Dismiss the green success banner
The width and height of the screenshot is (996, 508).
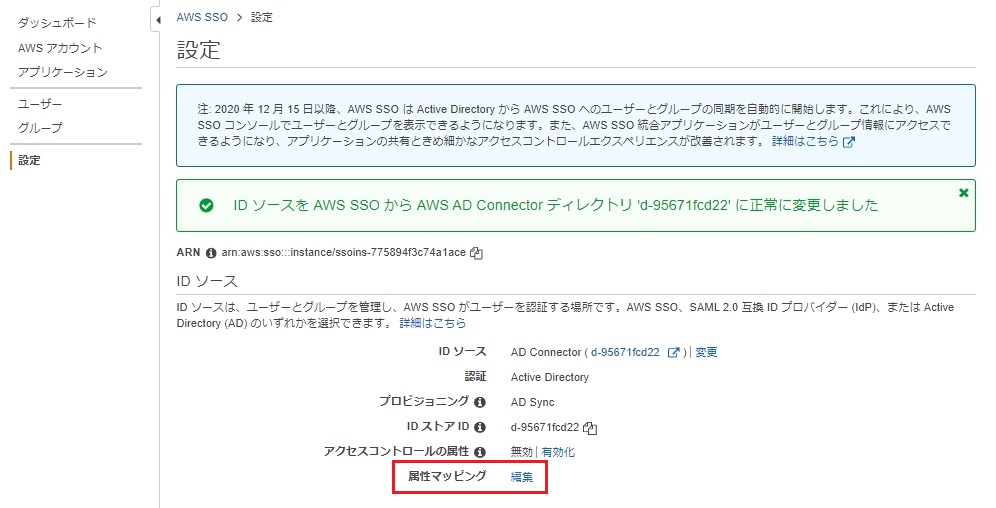coord(964,192)
